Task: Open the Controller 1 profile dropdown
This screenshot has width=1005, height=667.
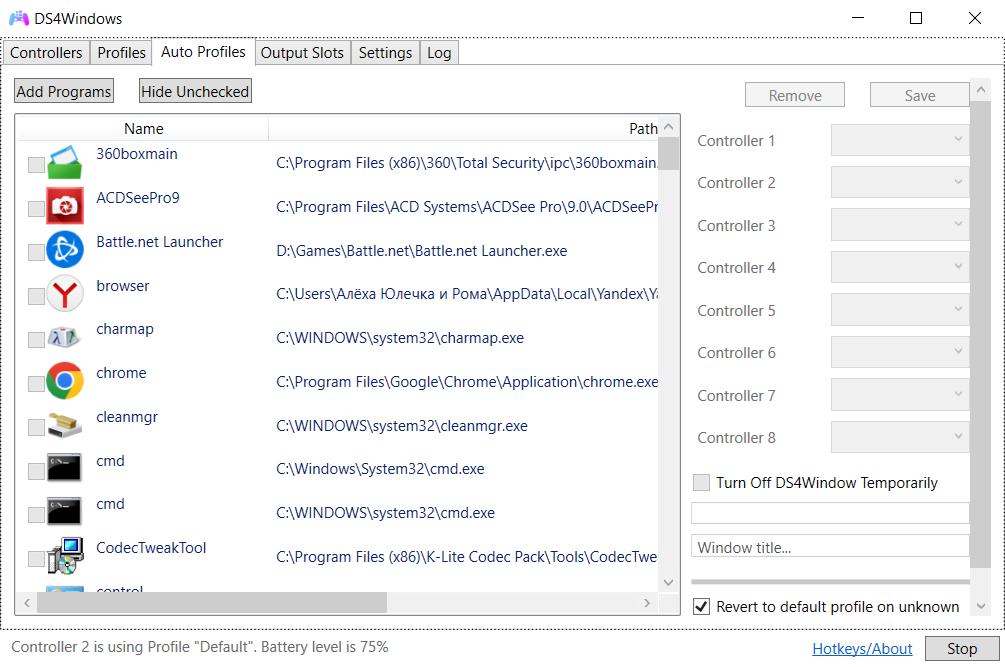Action: tap(900, 140)
